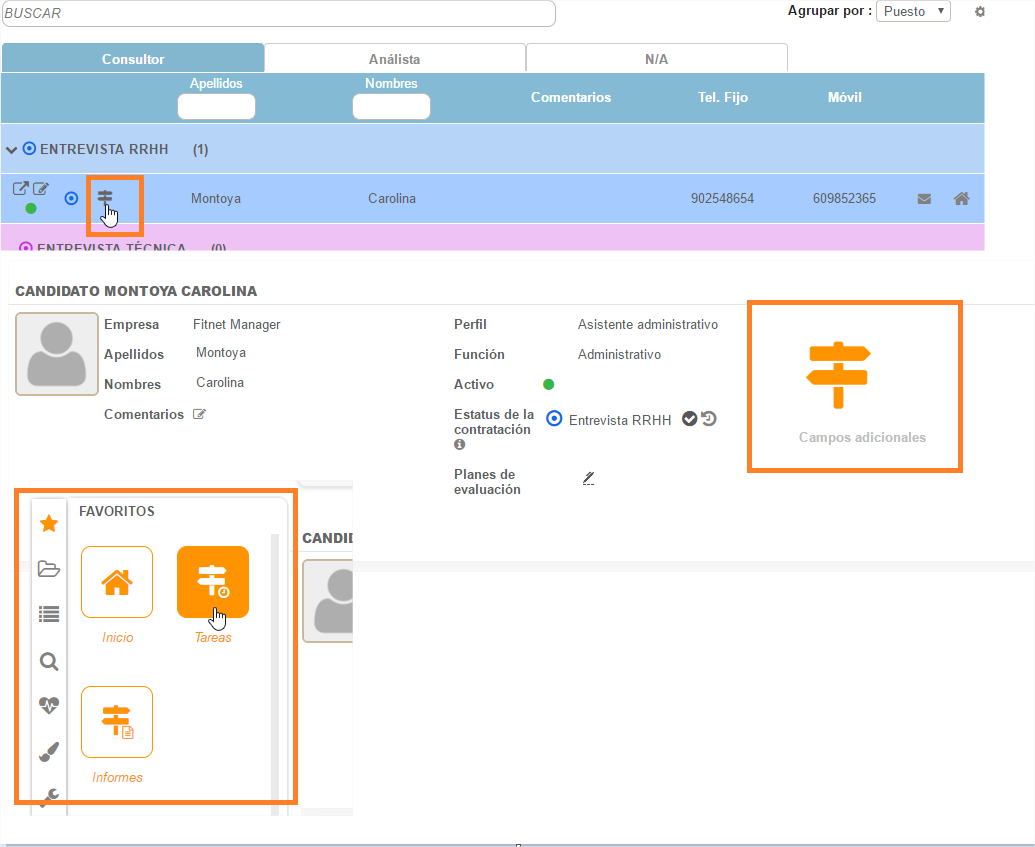Click the Entrevista RRHH status radio in details
The width and height of the screenshot is (1035, 847).
point(554,419)
